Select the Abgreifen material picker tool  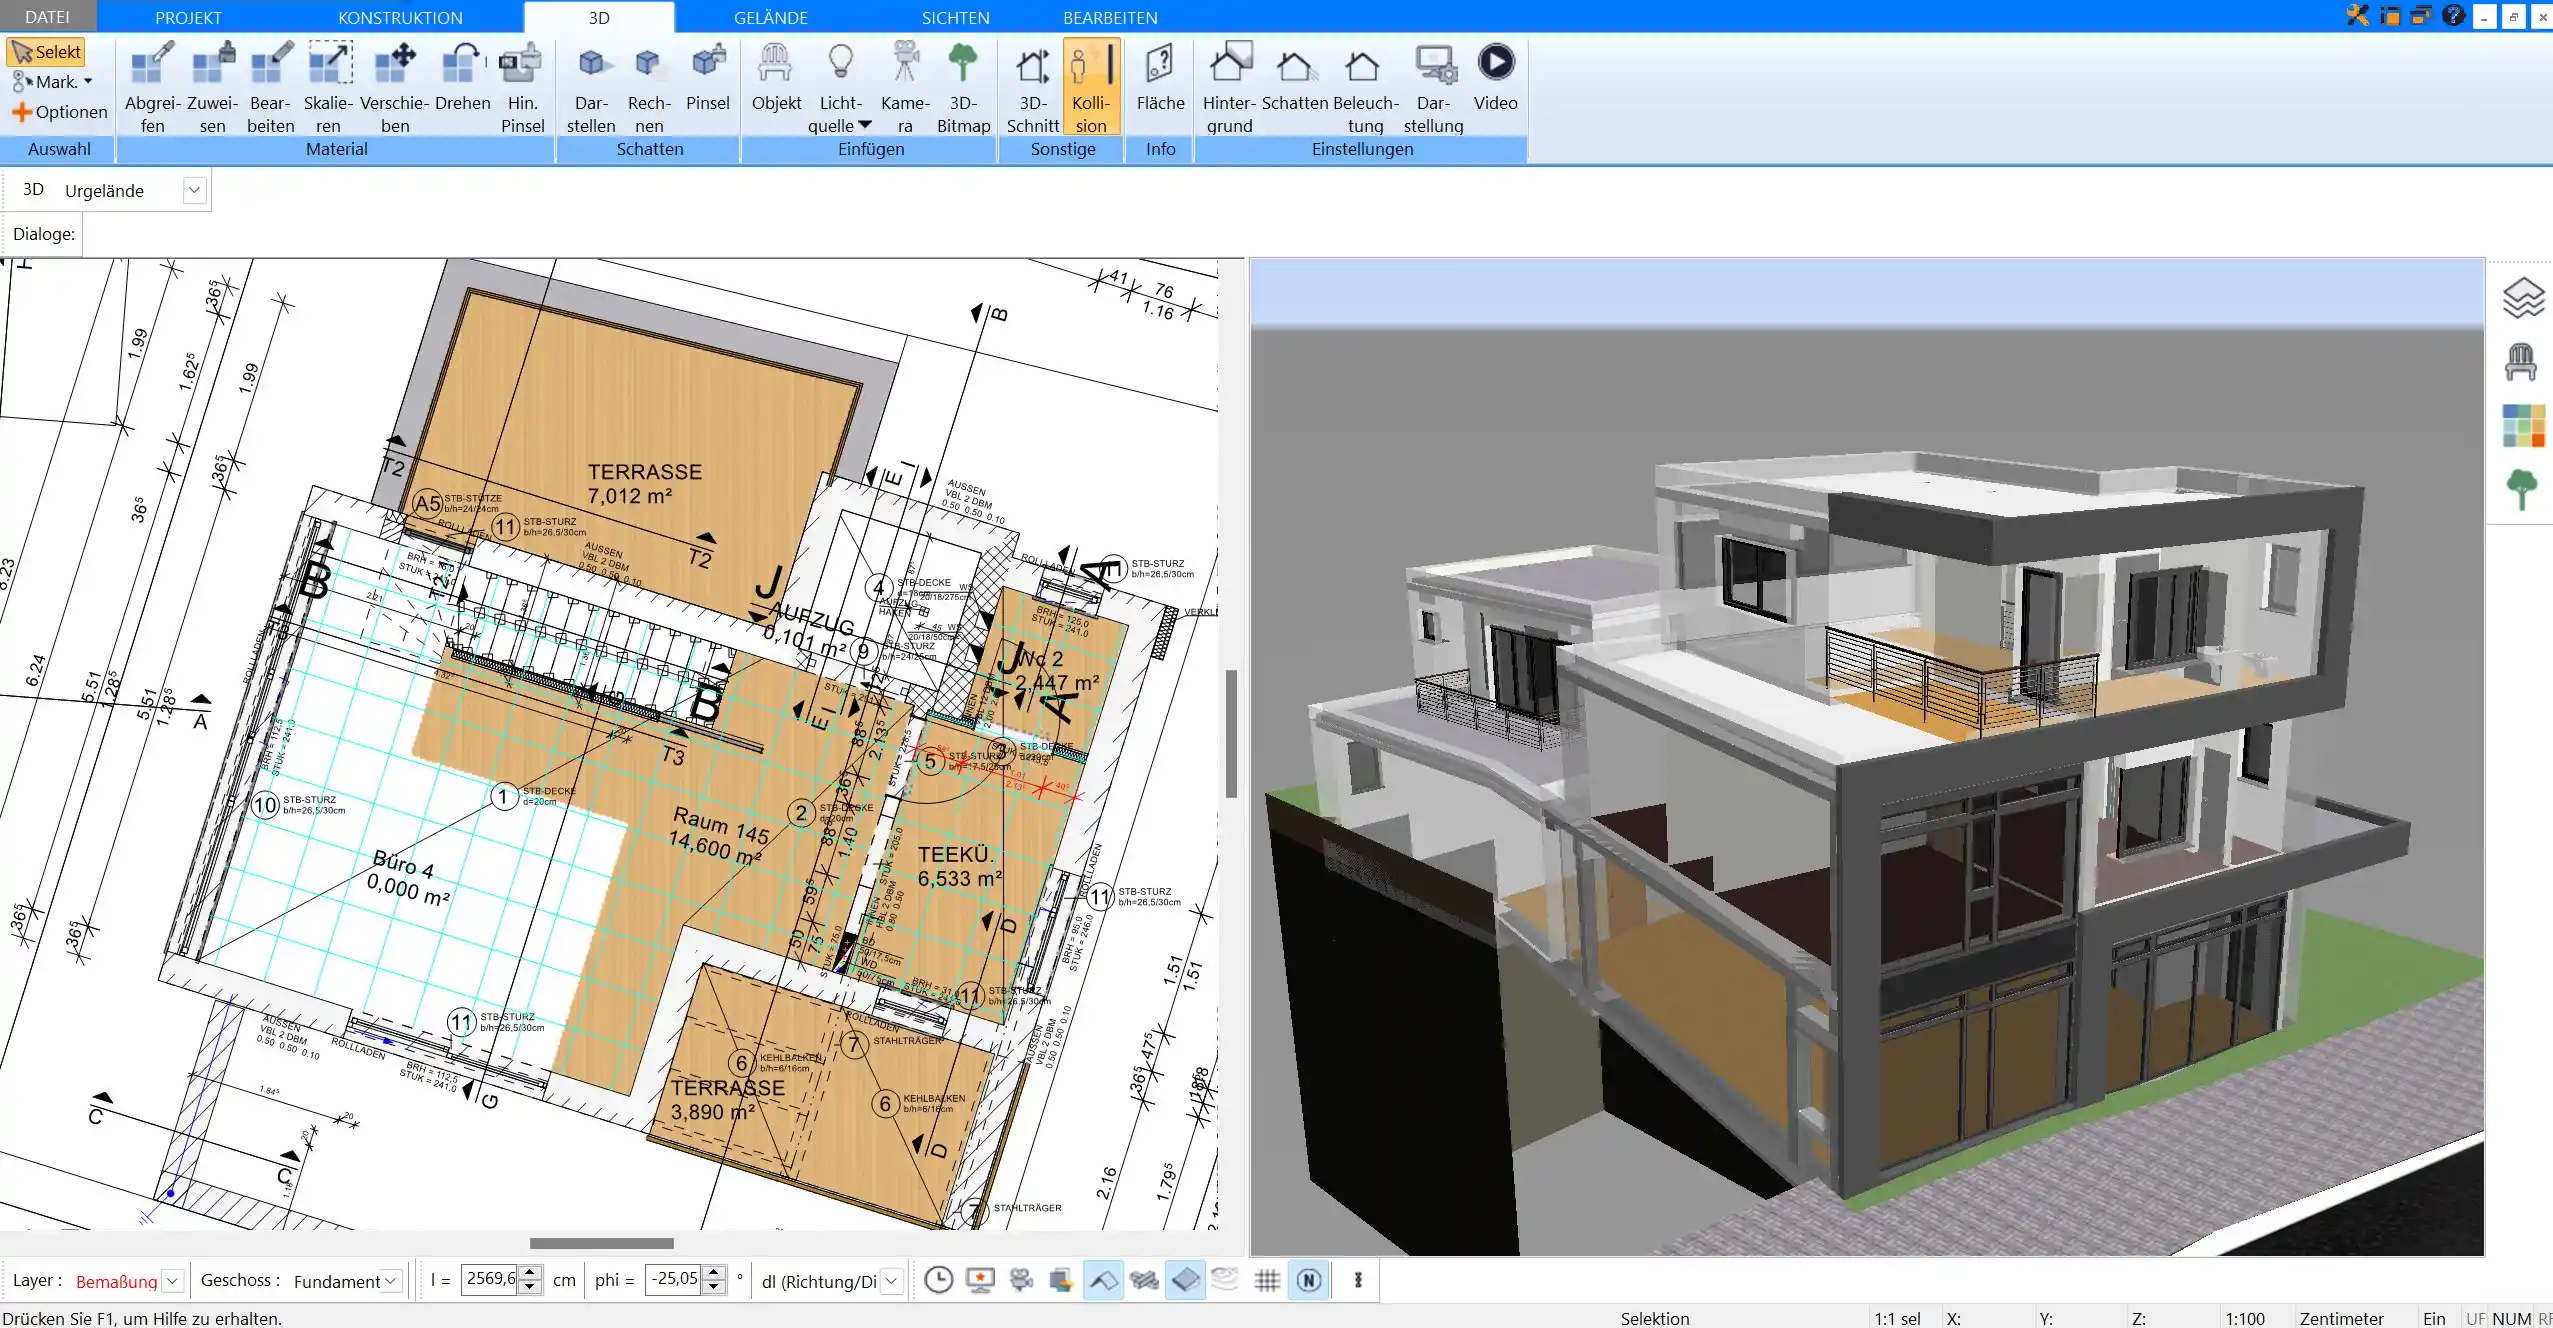(152, 87)
